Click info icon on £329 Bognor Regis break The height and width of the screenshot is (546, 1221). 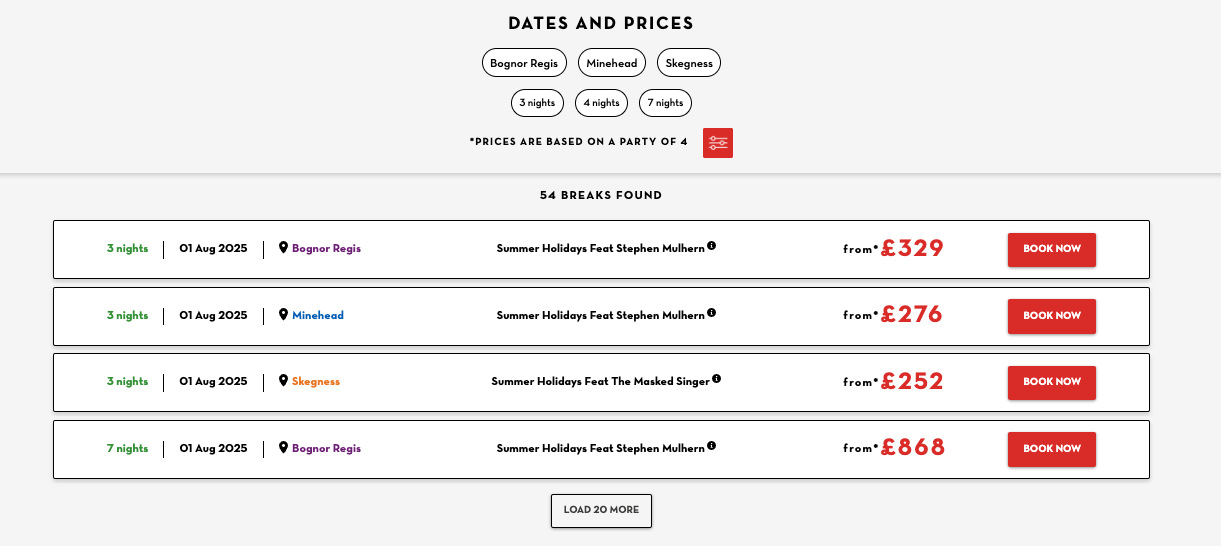[712, 246]
